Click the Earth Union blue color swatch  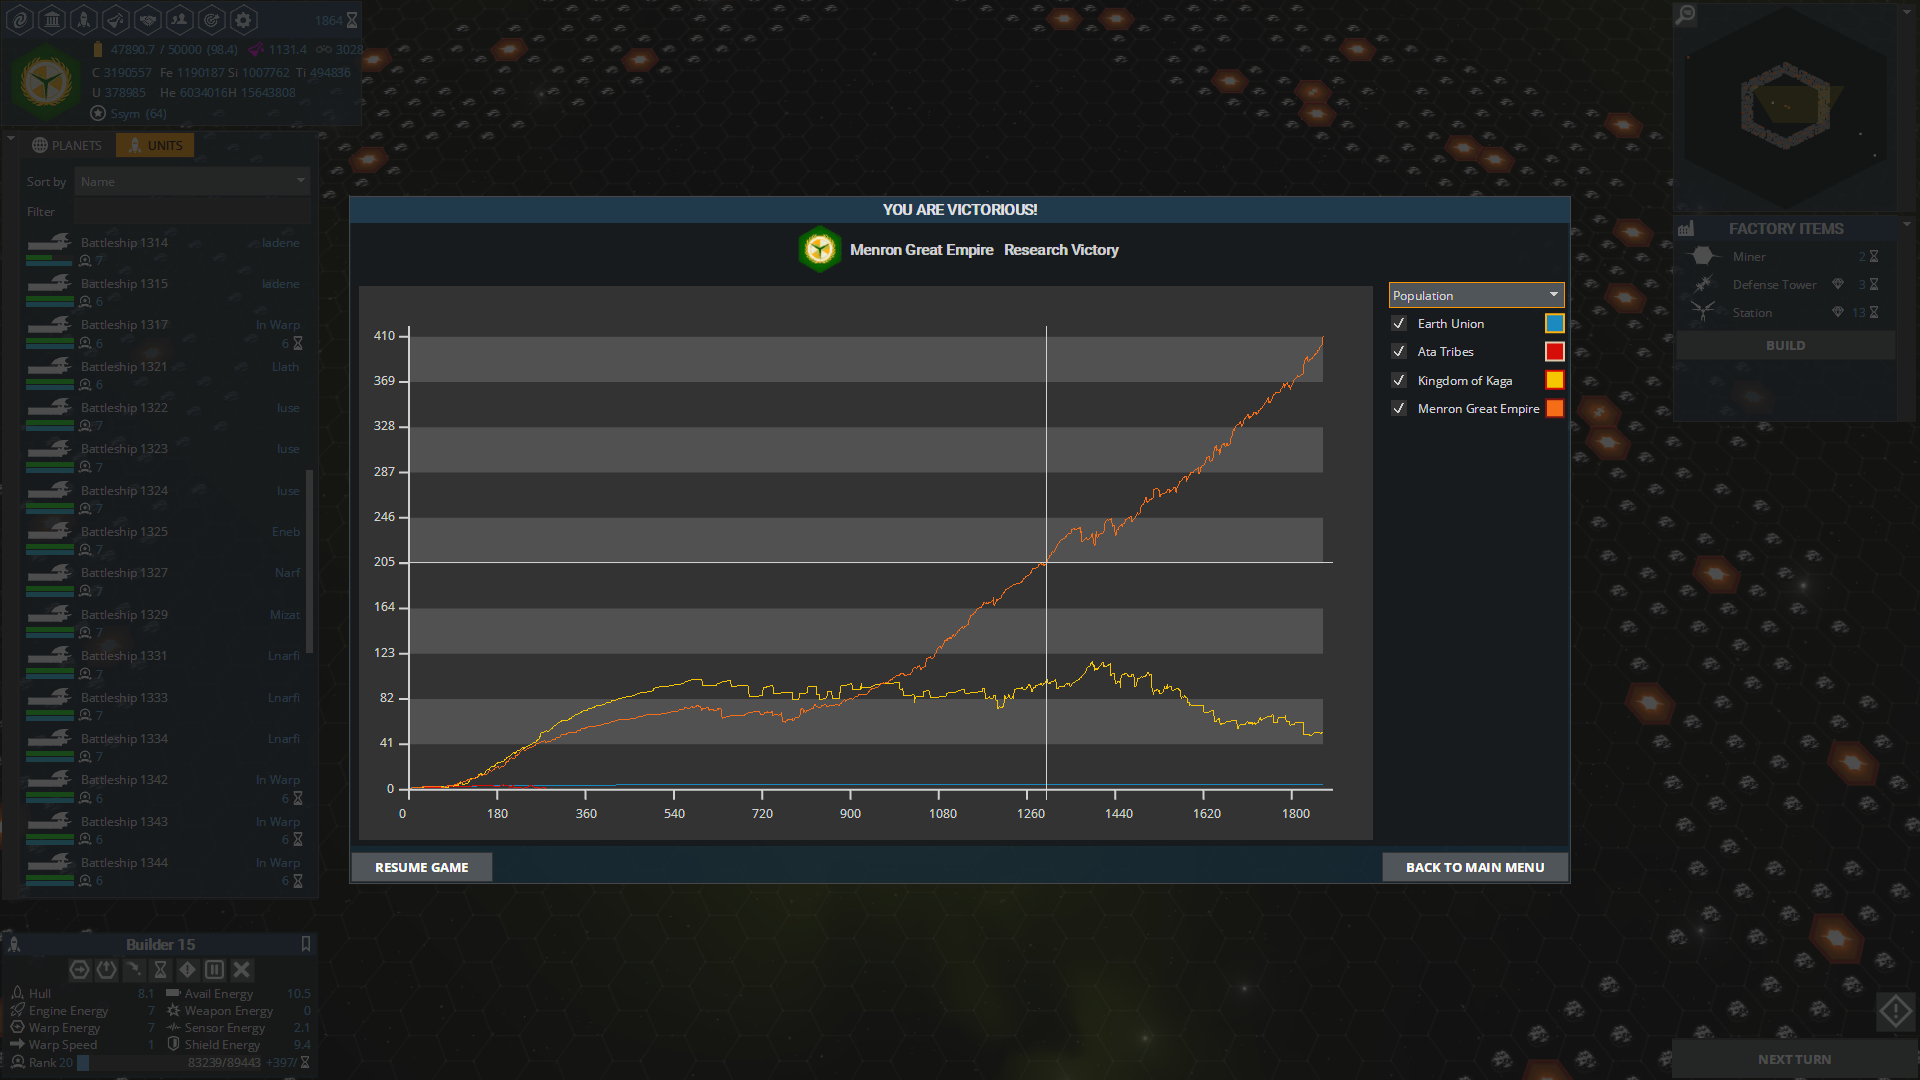1555,324
